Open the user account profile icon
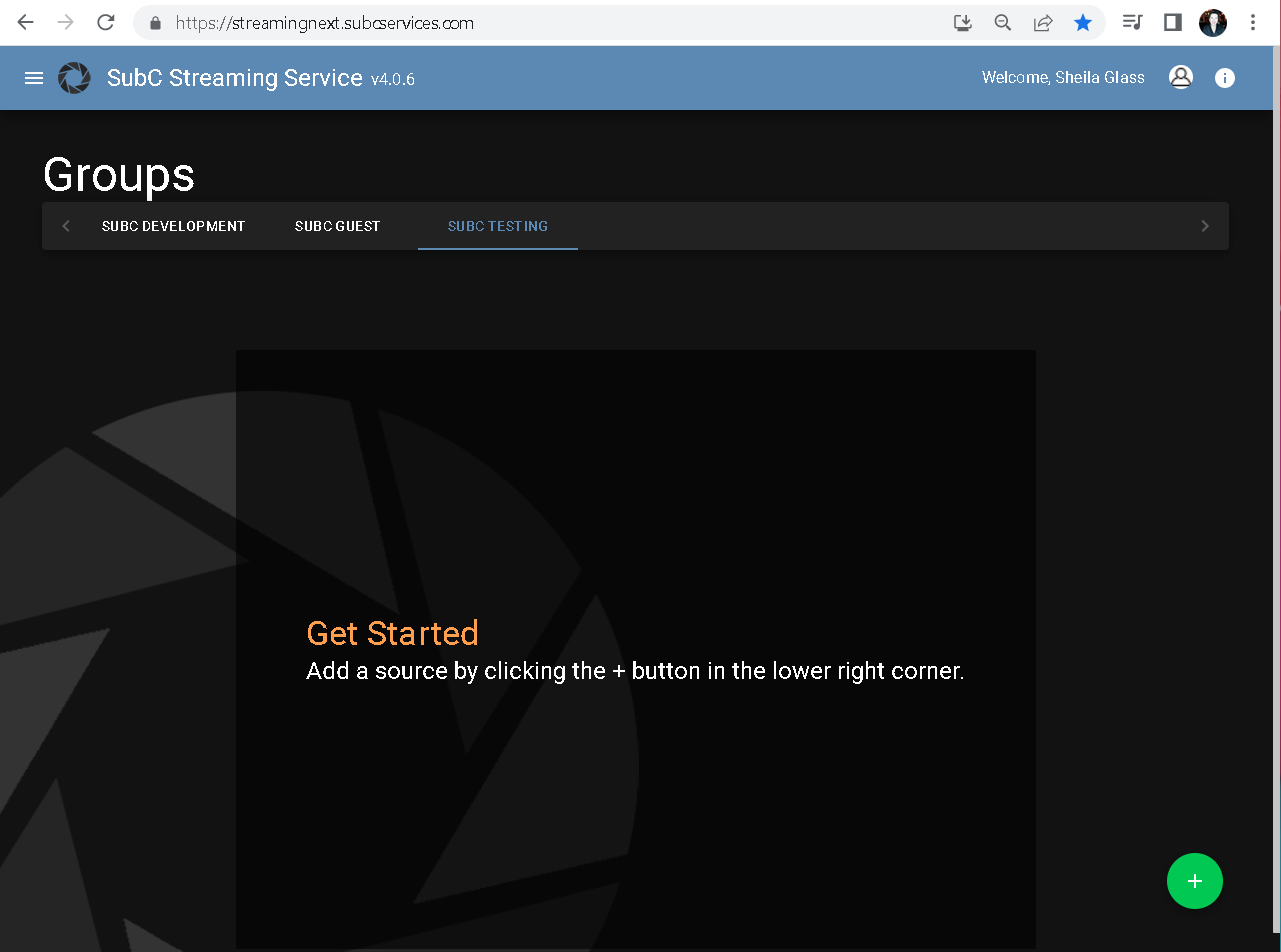Image resolution: width=1281 pixels, height=952 pixels. 1181,78
